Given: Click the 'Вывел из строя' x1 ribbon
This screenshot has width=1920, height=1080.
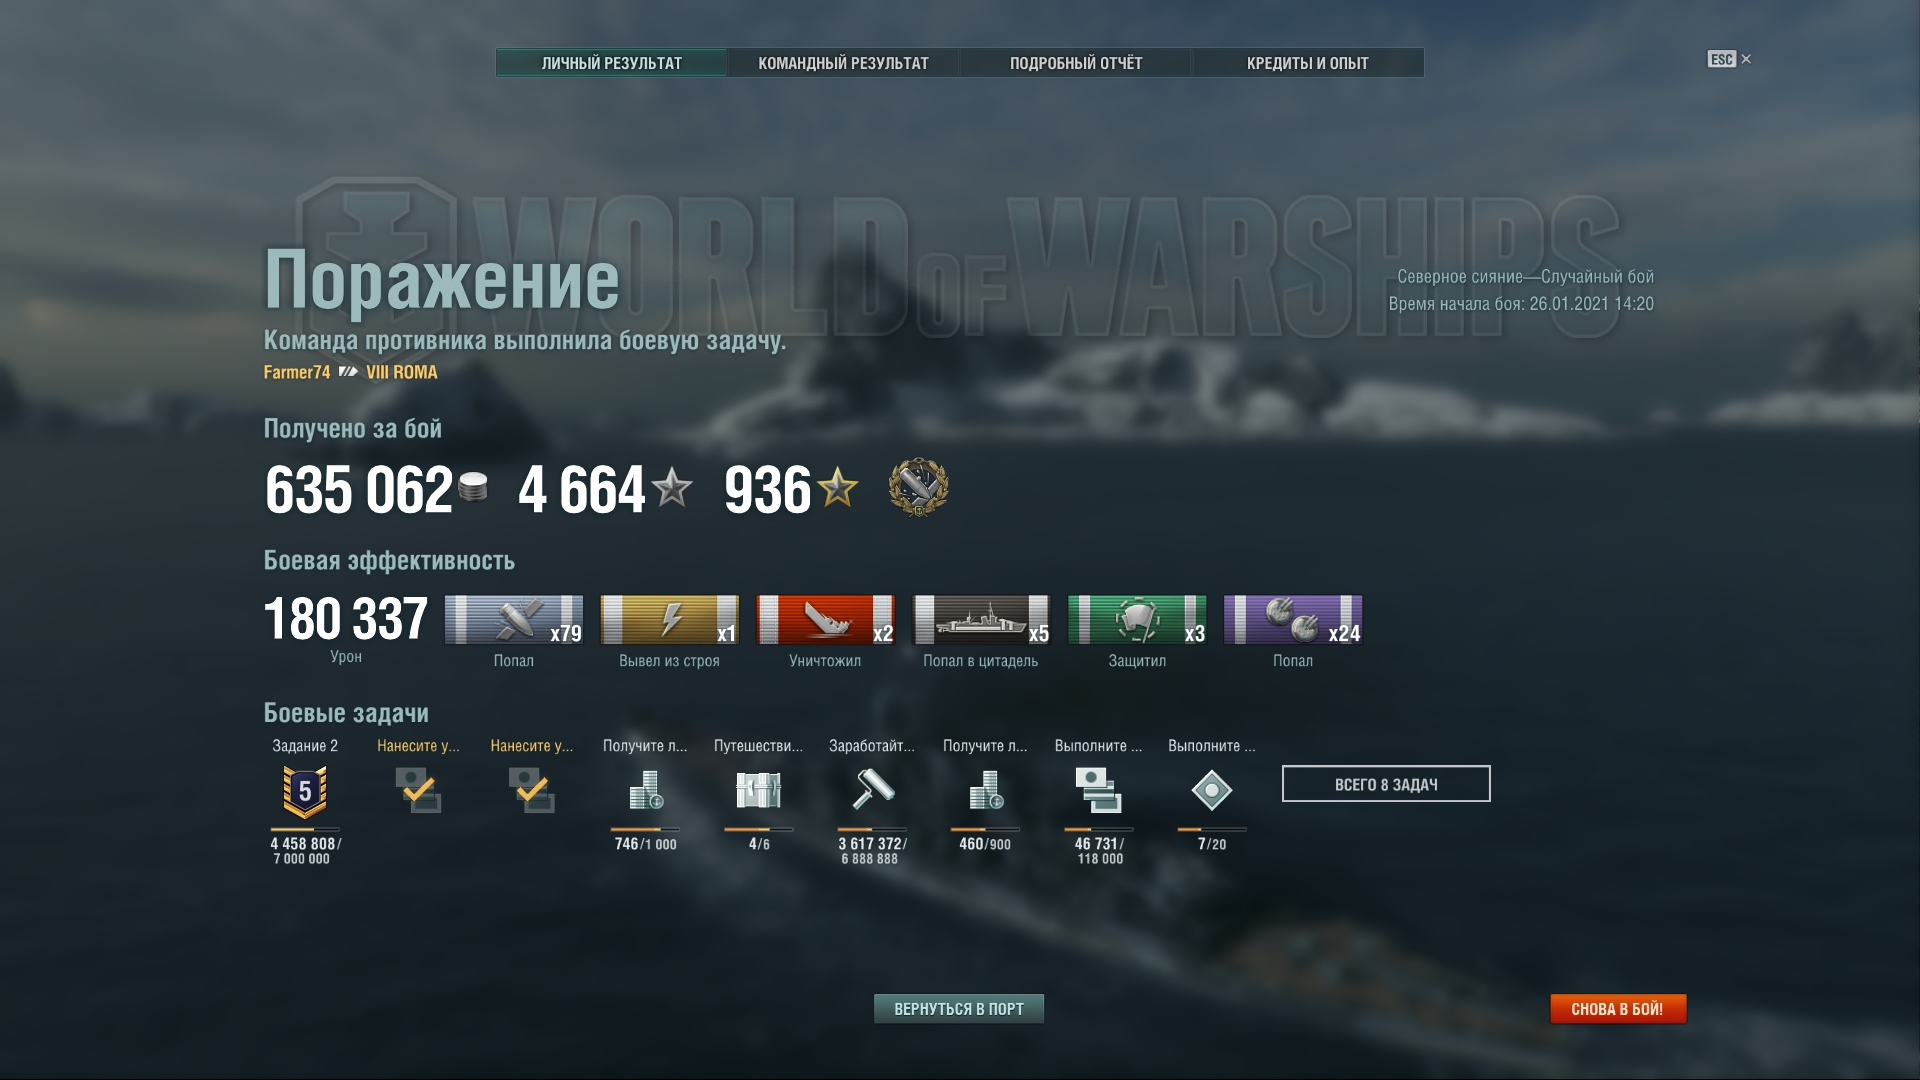Looking at the screenshot, I should coord(669,620).
